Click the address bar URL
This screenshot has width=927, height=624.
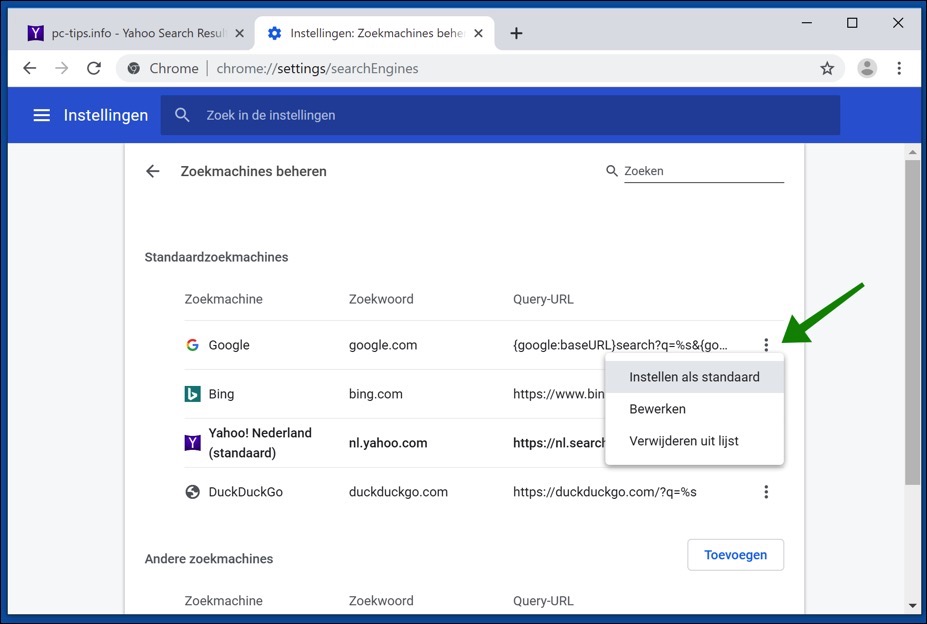coord(317,69)
